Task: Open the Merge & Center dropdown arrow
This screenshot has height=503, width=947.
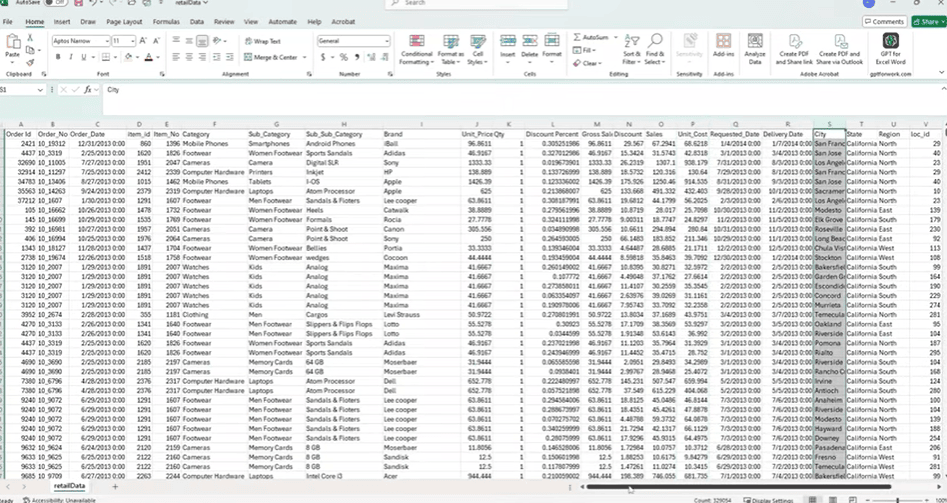Action: (x=304, y=57)
